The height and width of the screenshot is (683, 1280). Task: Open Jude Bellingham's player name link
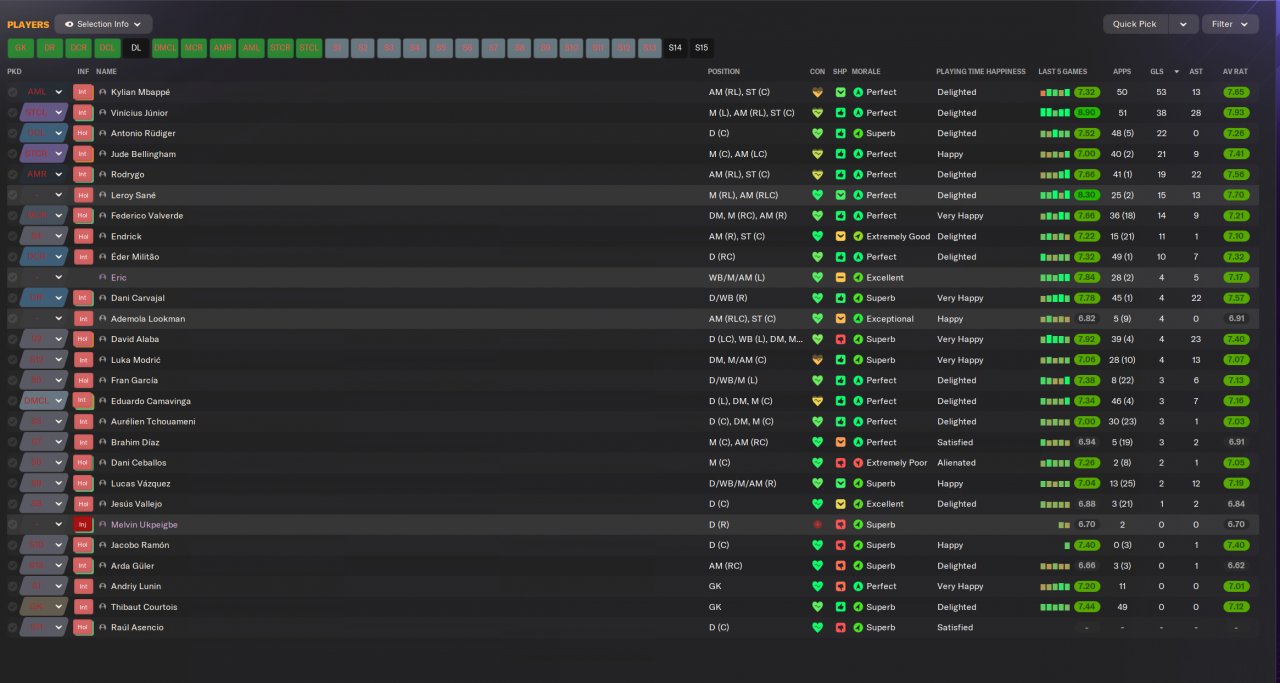pyautogui.click(x=143, y=154)
